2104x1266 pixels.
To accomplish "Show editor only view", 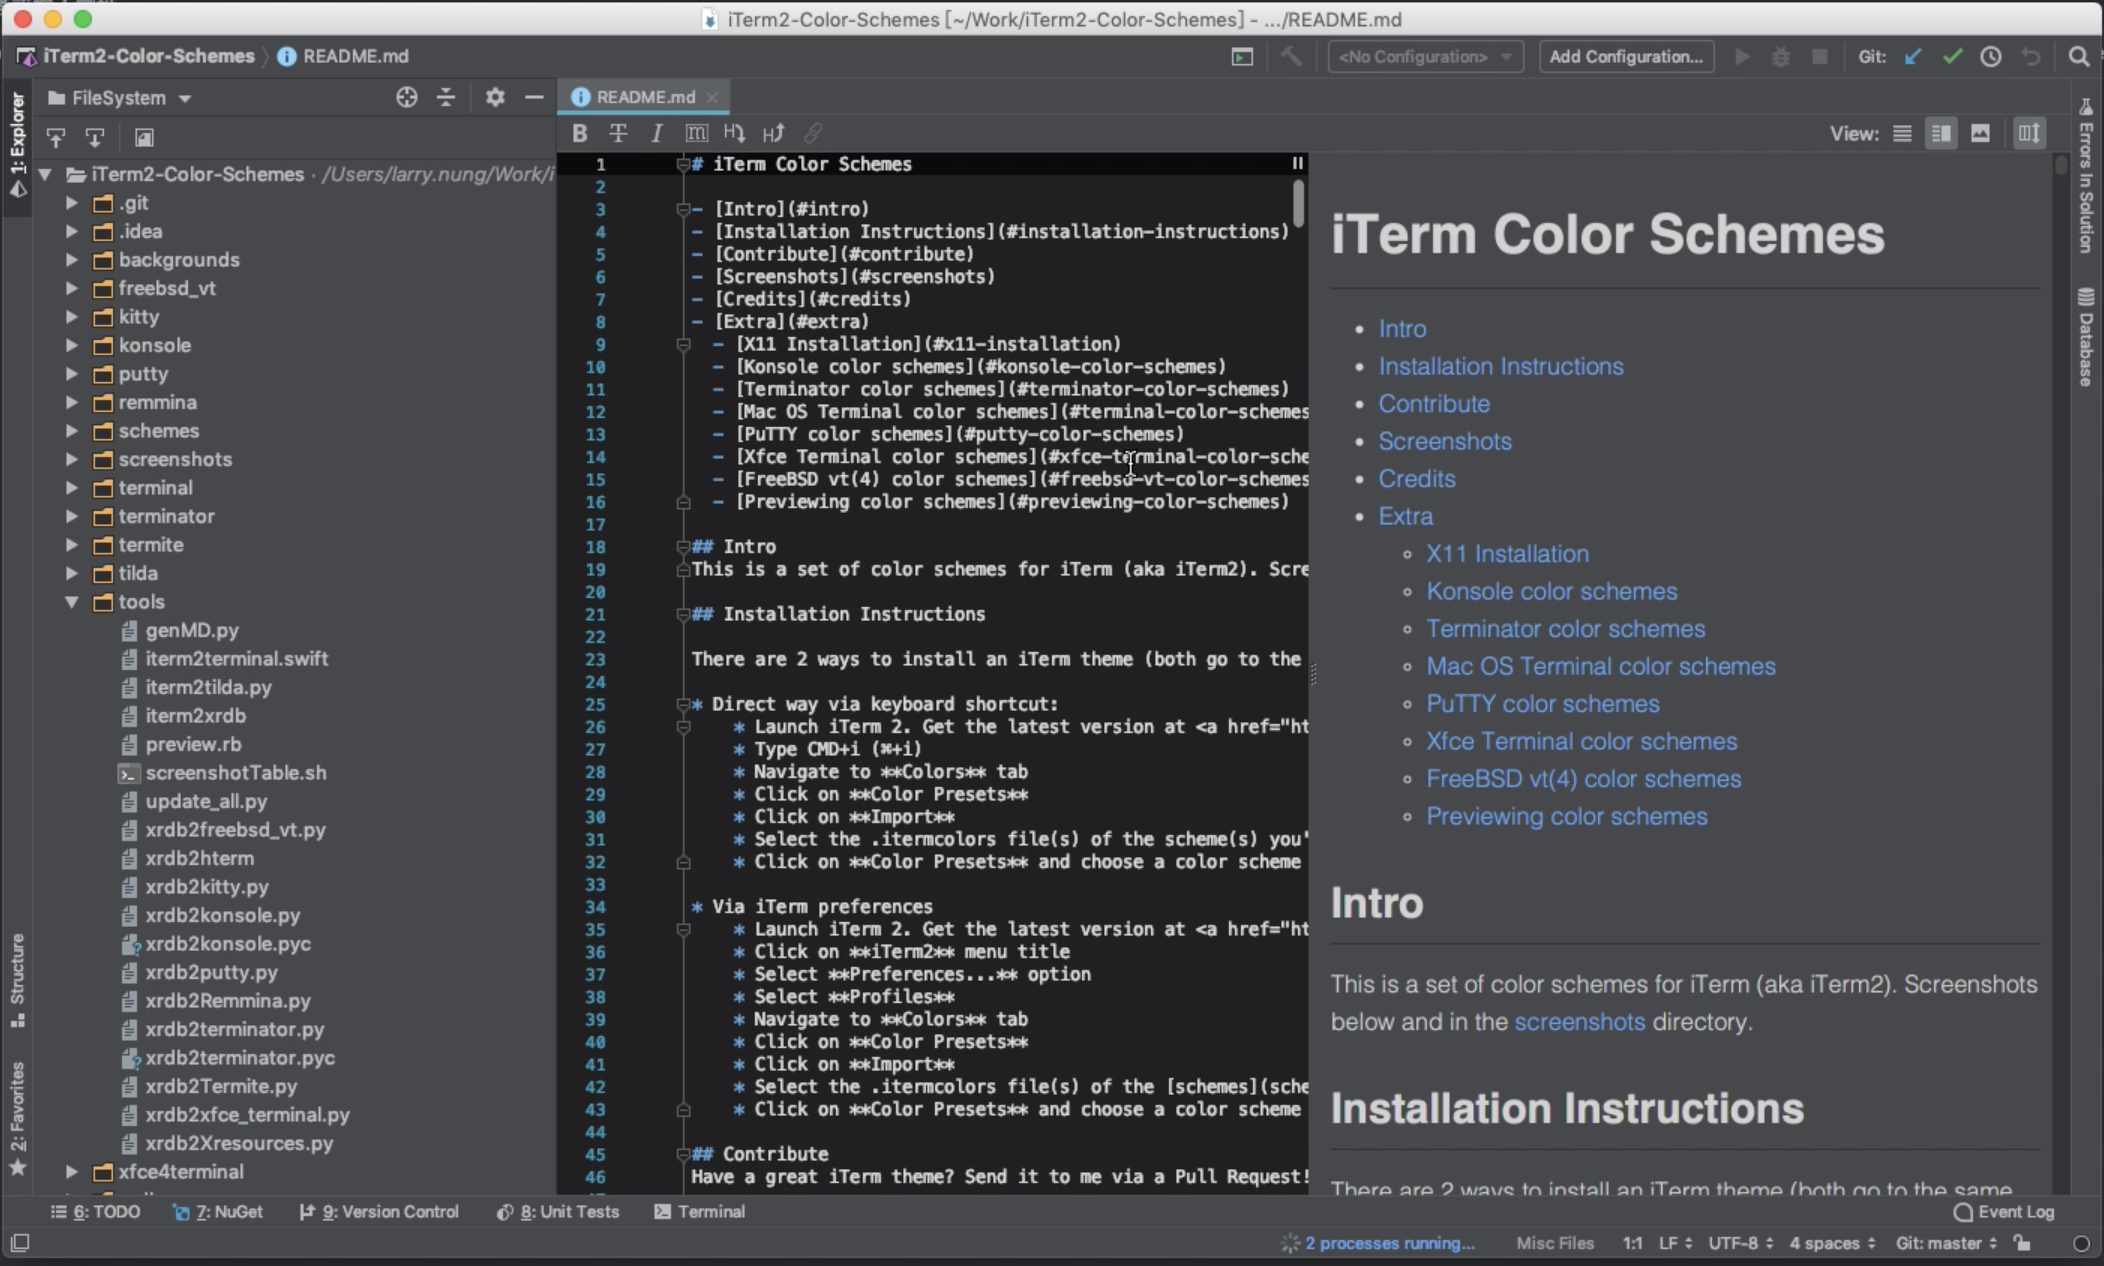I will 1902,133.
